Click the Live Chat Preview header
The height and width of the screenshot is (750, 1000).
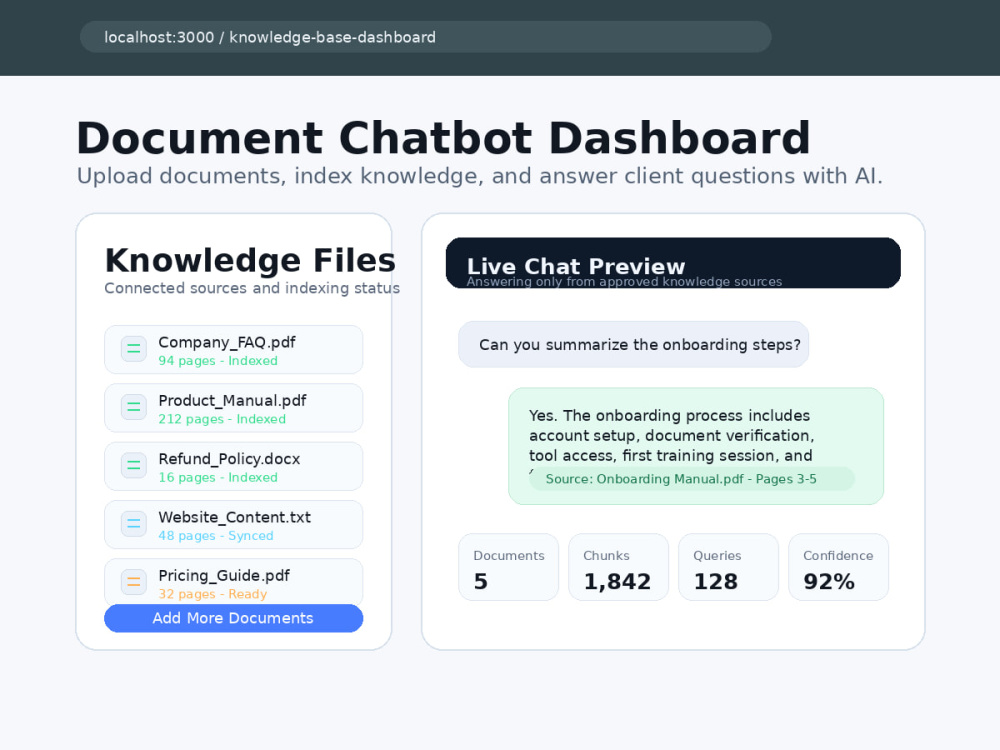coord(673,263)
